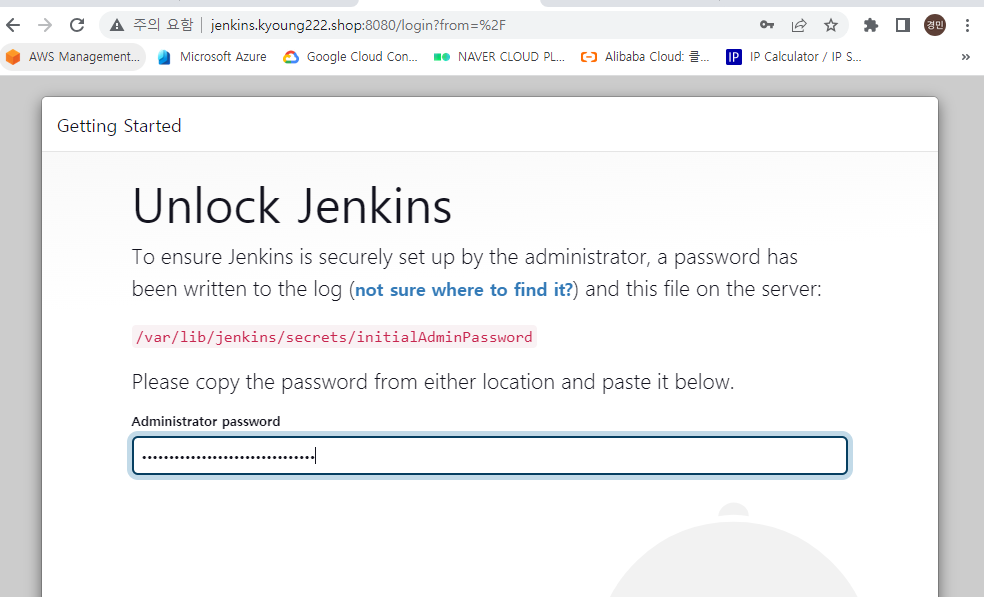The image size is (984, 597).
Task: Open the user profile avatar
Action: (x=934, y=25)
